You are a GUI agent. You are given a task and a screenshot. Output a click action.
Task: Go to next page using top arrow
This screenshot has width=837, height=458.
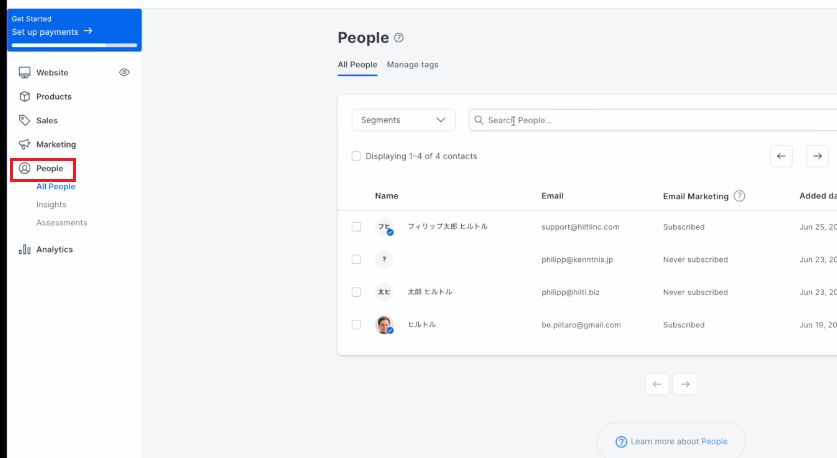coord(817,156)
